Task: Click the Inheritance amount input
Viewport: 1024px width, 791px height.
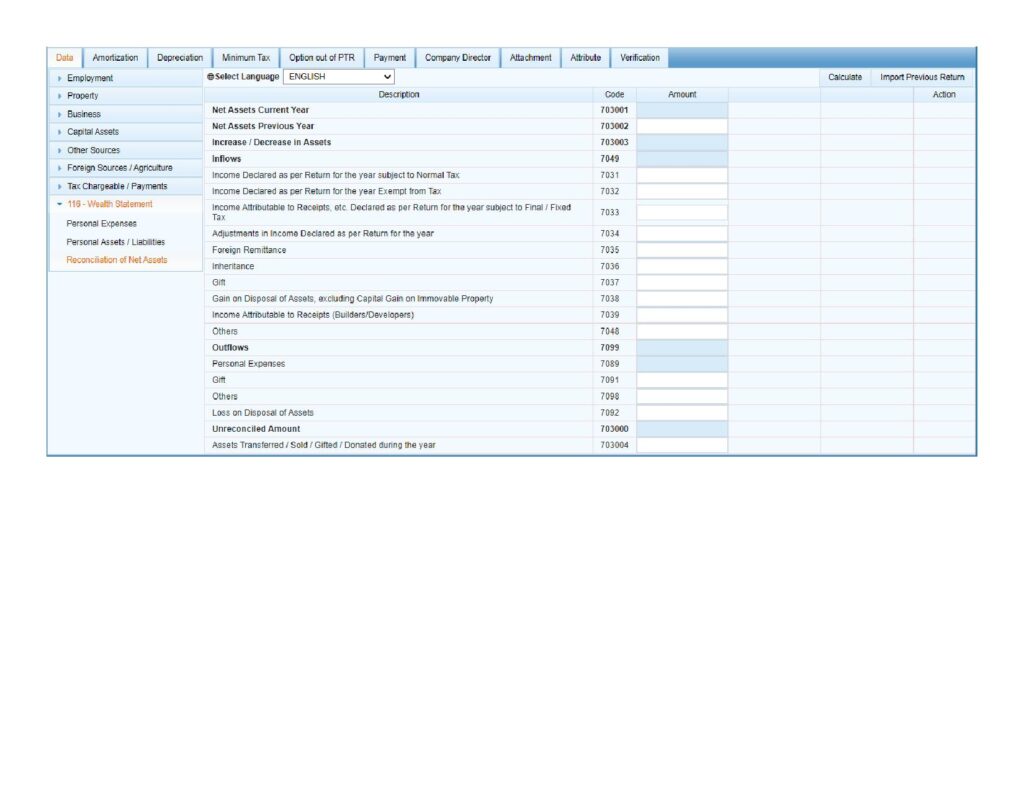Action: (682, 267)
